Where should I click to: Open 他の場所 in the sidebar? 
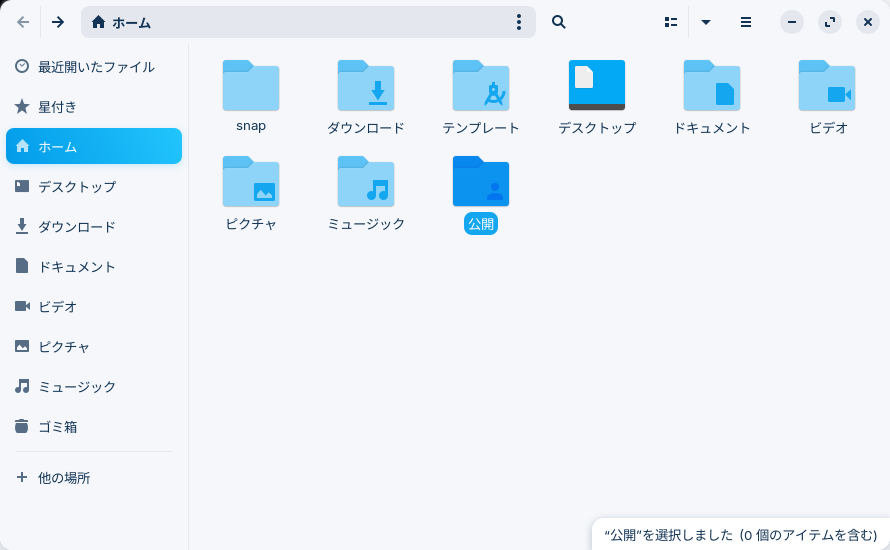coord(94,477)
